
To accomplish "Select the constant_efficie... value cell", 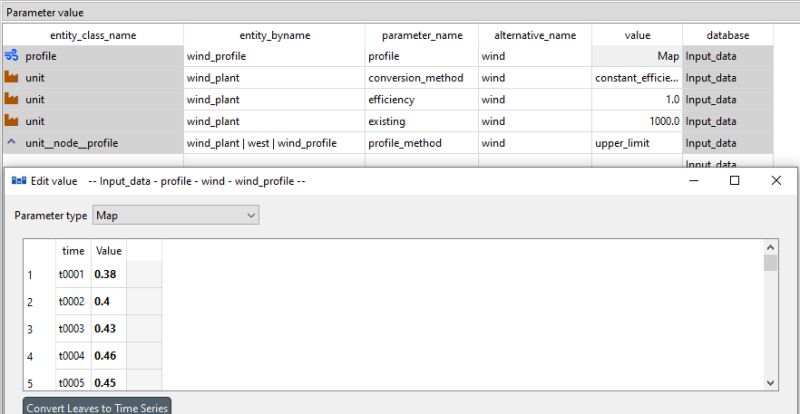I will pyautogui.click(x=637, y=78).
